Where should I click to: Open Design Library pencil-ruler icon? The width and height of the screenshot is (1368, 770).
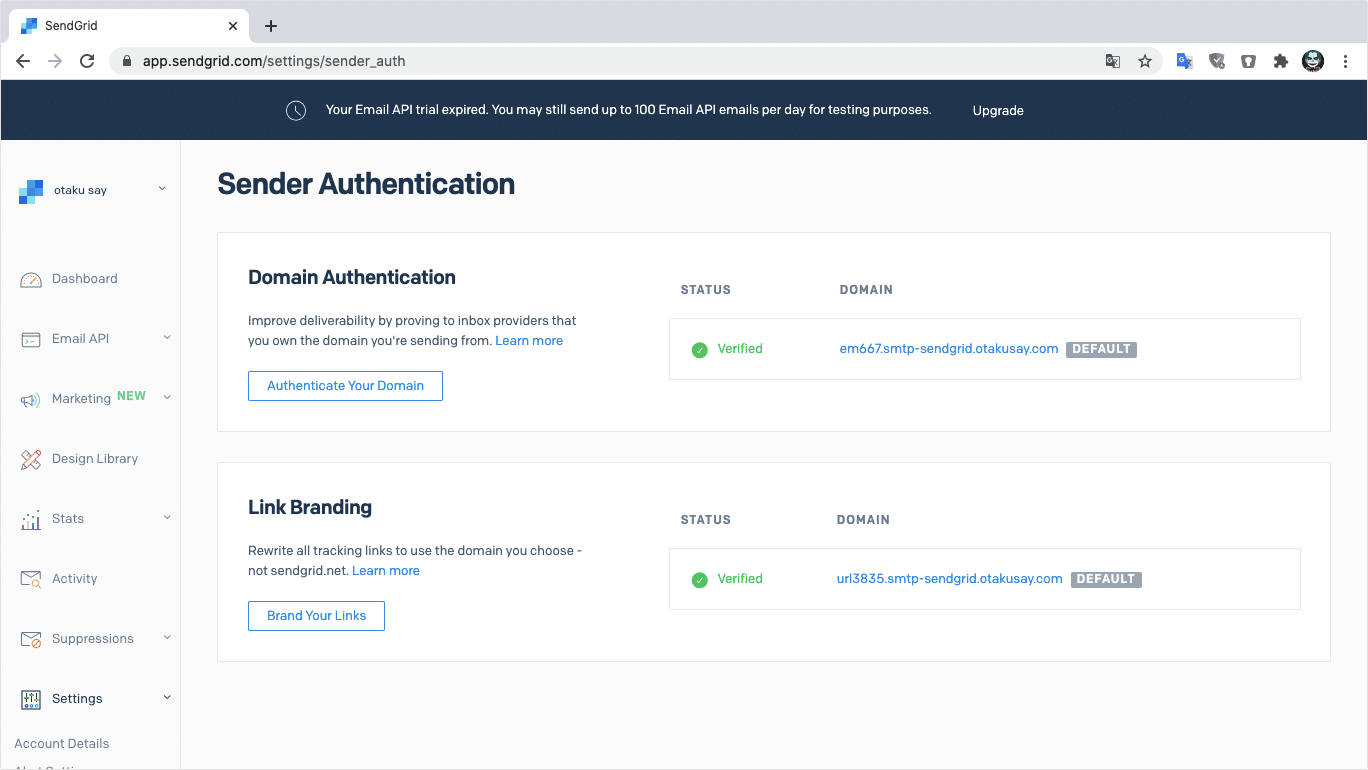pos(31,460)
